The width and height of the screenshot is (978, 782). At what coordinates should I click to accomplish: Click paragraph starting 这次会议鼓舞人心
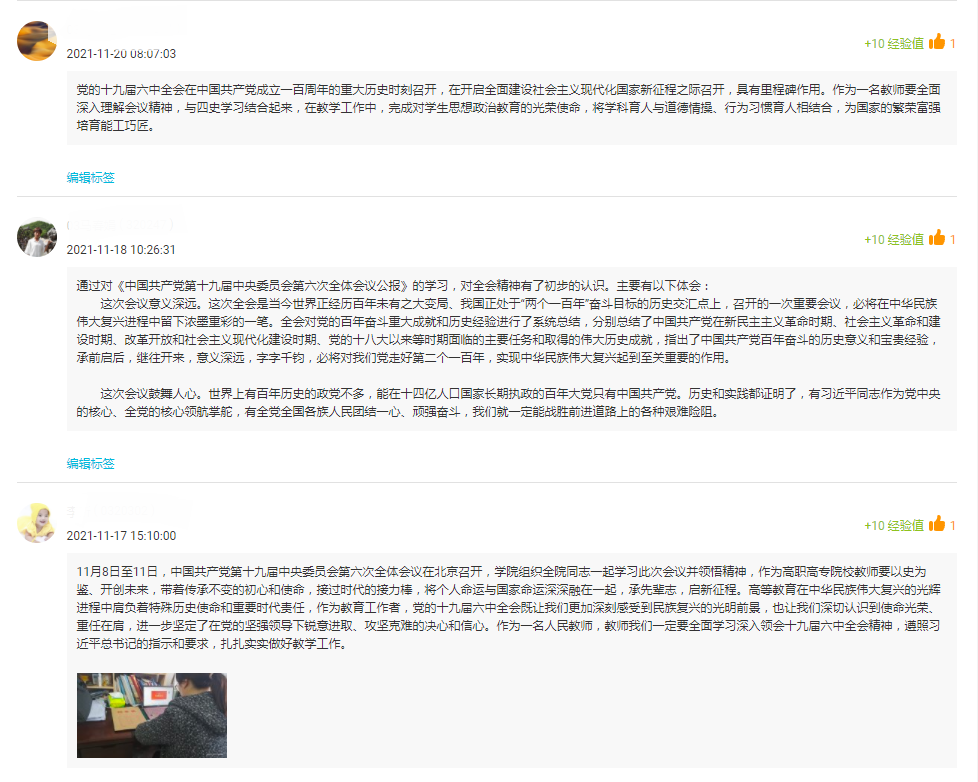pos(510,403)
